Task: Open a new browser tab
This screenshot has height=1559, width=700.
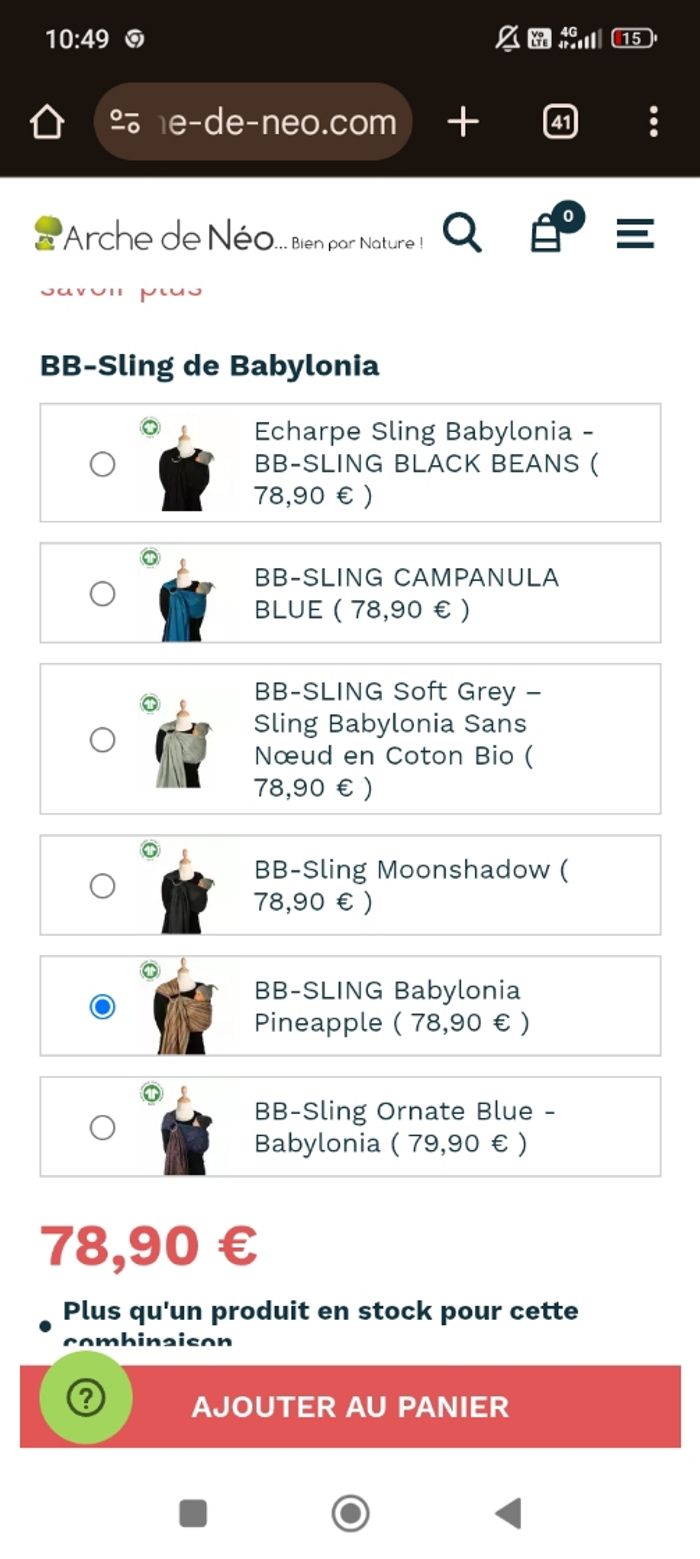Action: [462, 122]
